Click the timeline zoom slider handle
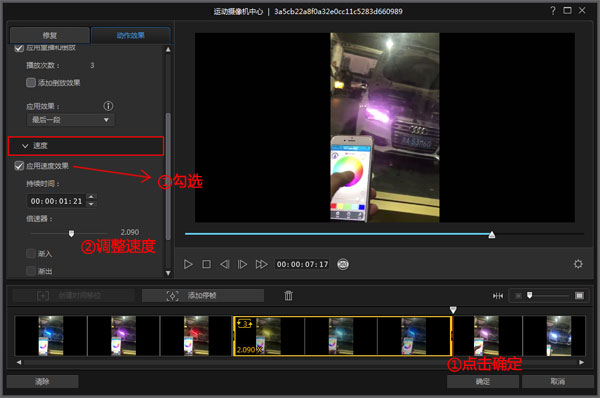Screen dimensions: 600x398 point(530,295)
